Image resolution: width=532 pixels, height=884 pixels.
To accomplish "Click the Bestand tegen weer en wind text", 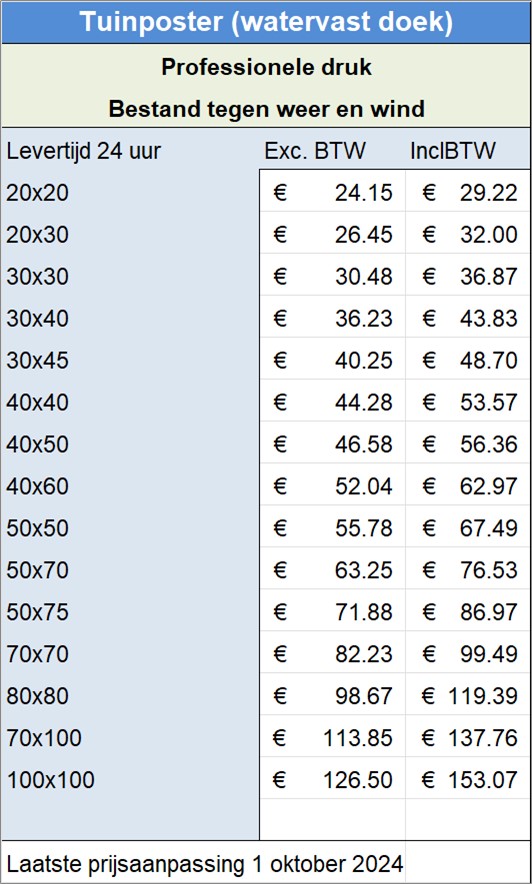I will click(x=267, y=109).
